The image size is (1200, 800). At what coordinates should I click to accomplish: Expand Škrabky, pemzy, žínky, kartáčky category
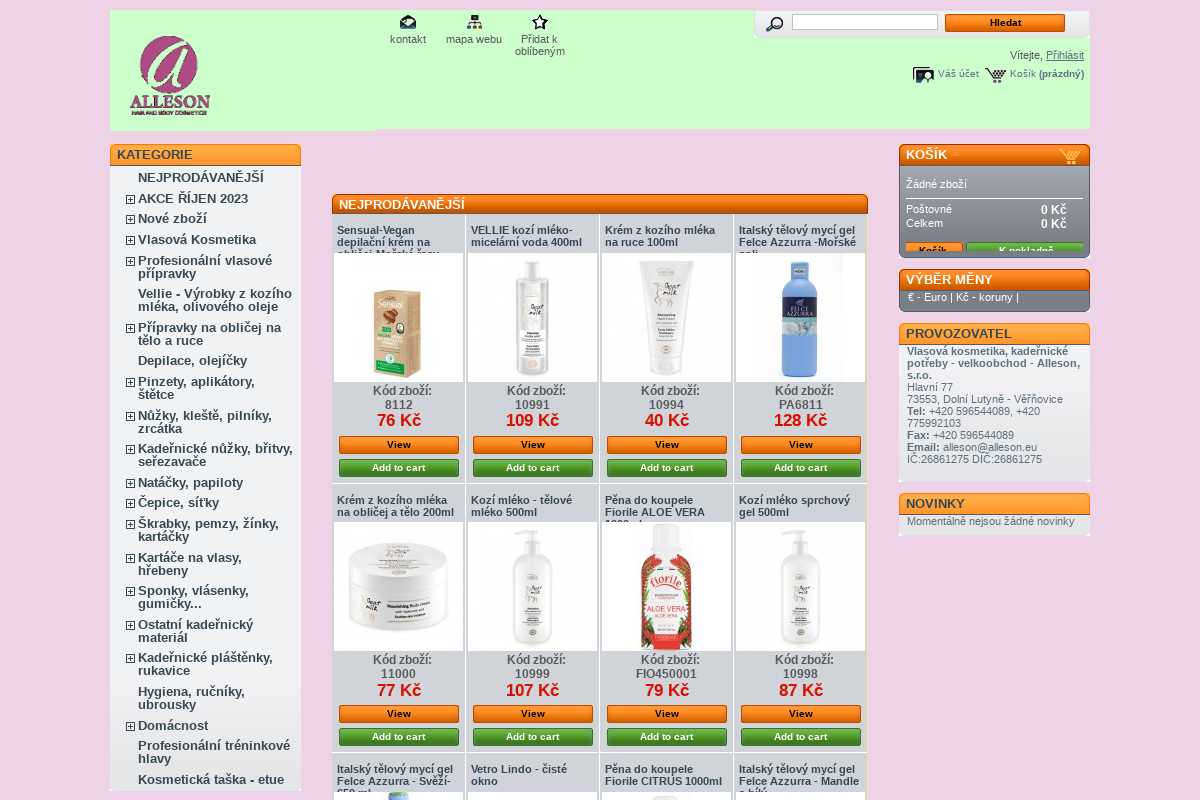(130, 524)
